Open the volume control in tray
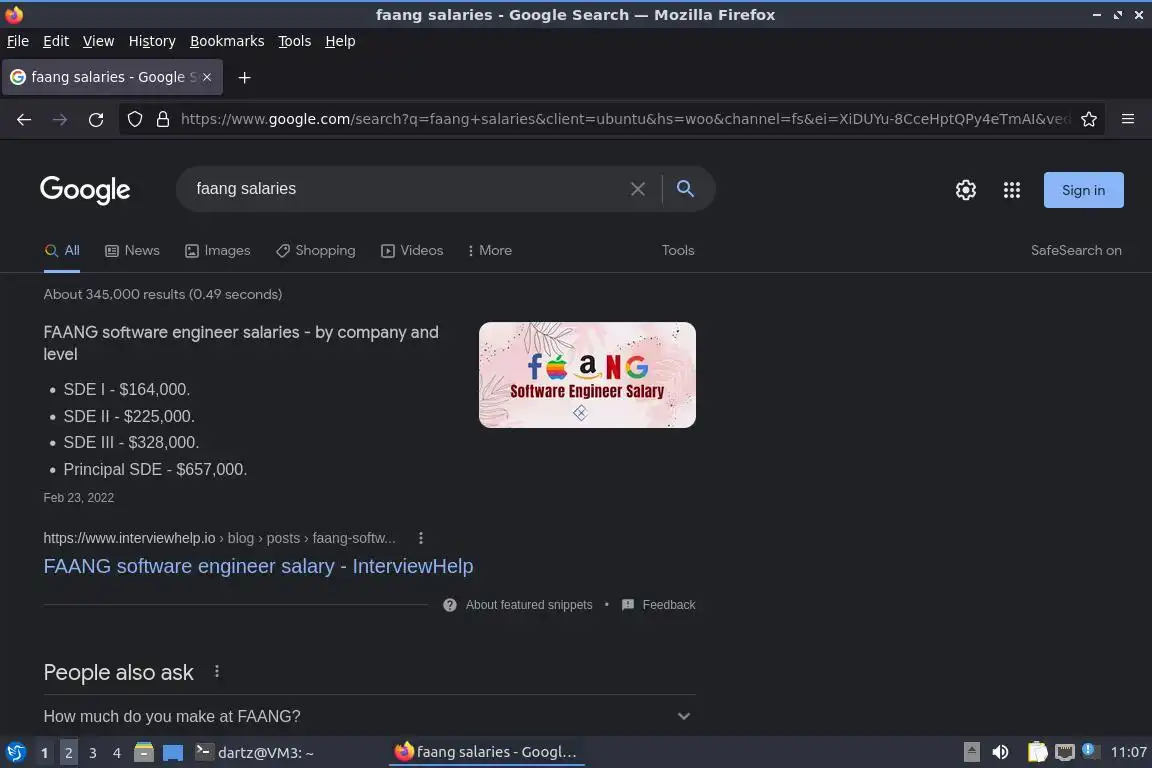This screenshot has width=1152, height=768. tap(1000, 752)
